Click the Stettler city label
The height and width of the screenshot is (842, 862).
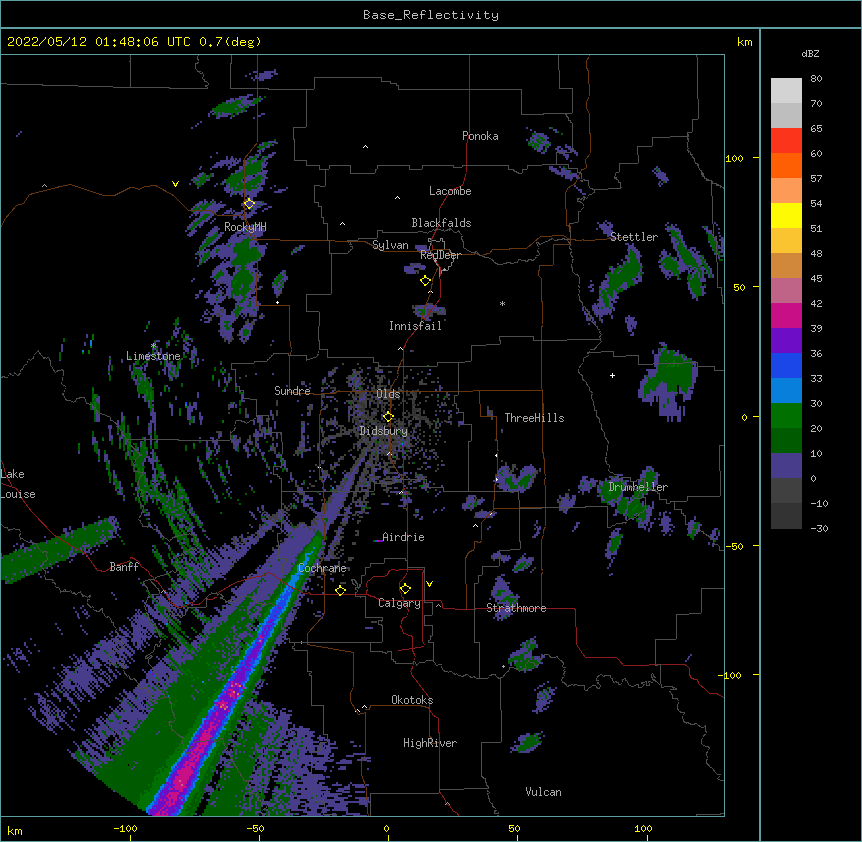634,237
